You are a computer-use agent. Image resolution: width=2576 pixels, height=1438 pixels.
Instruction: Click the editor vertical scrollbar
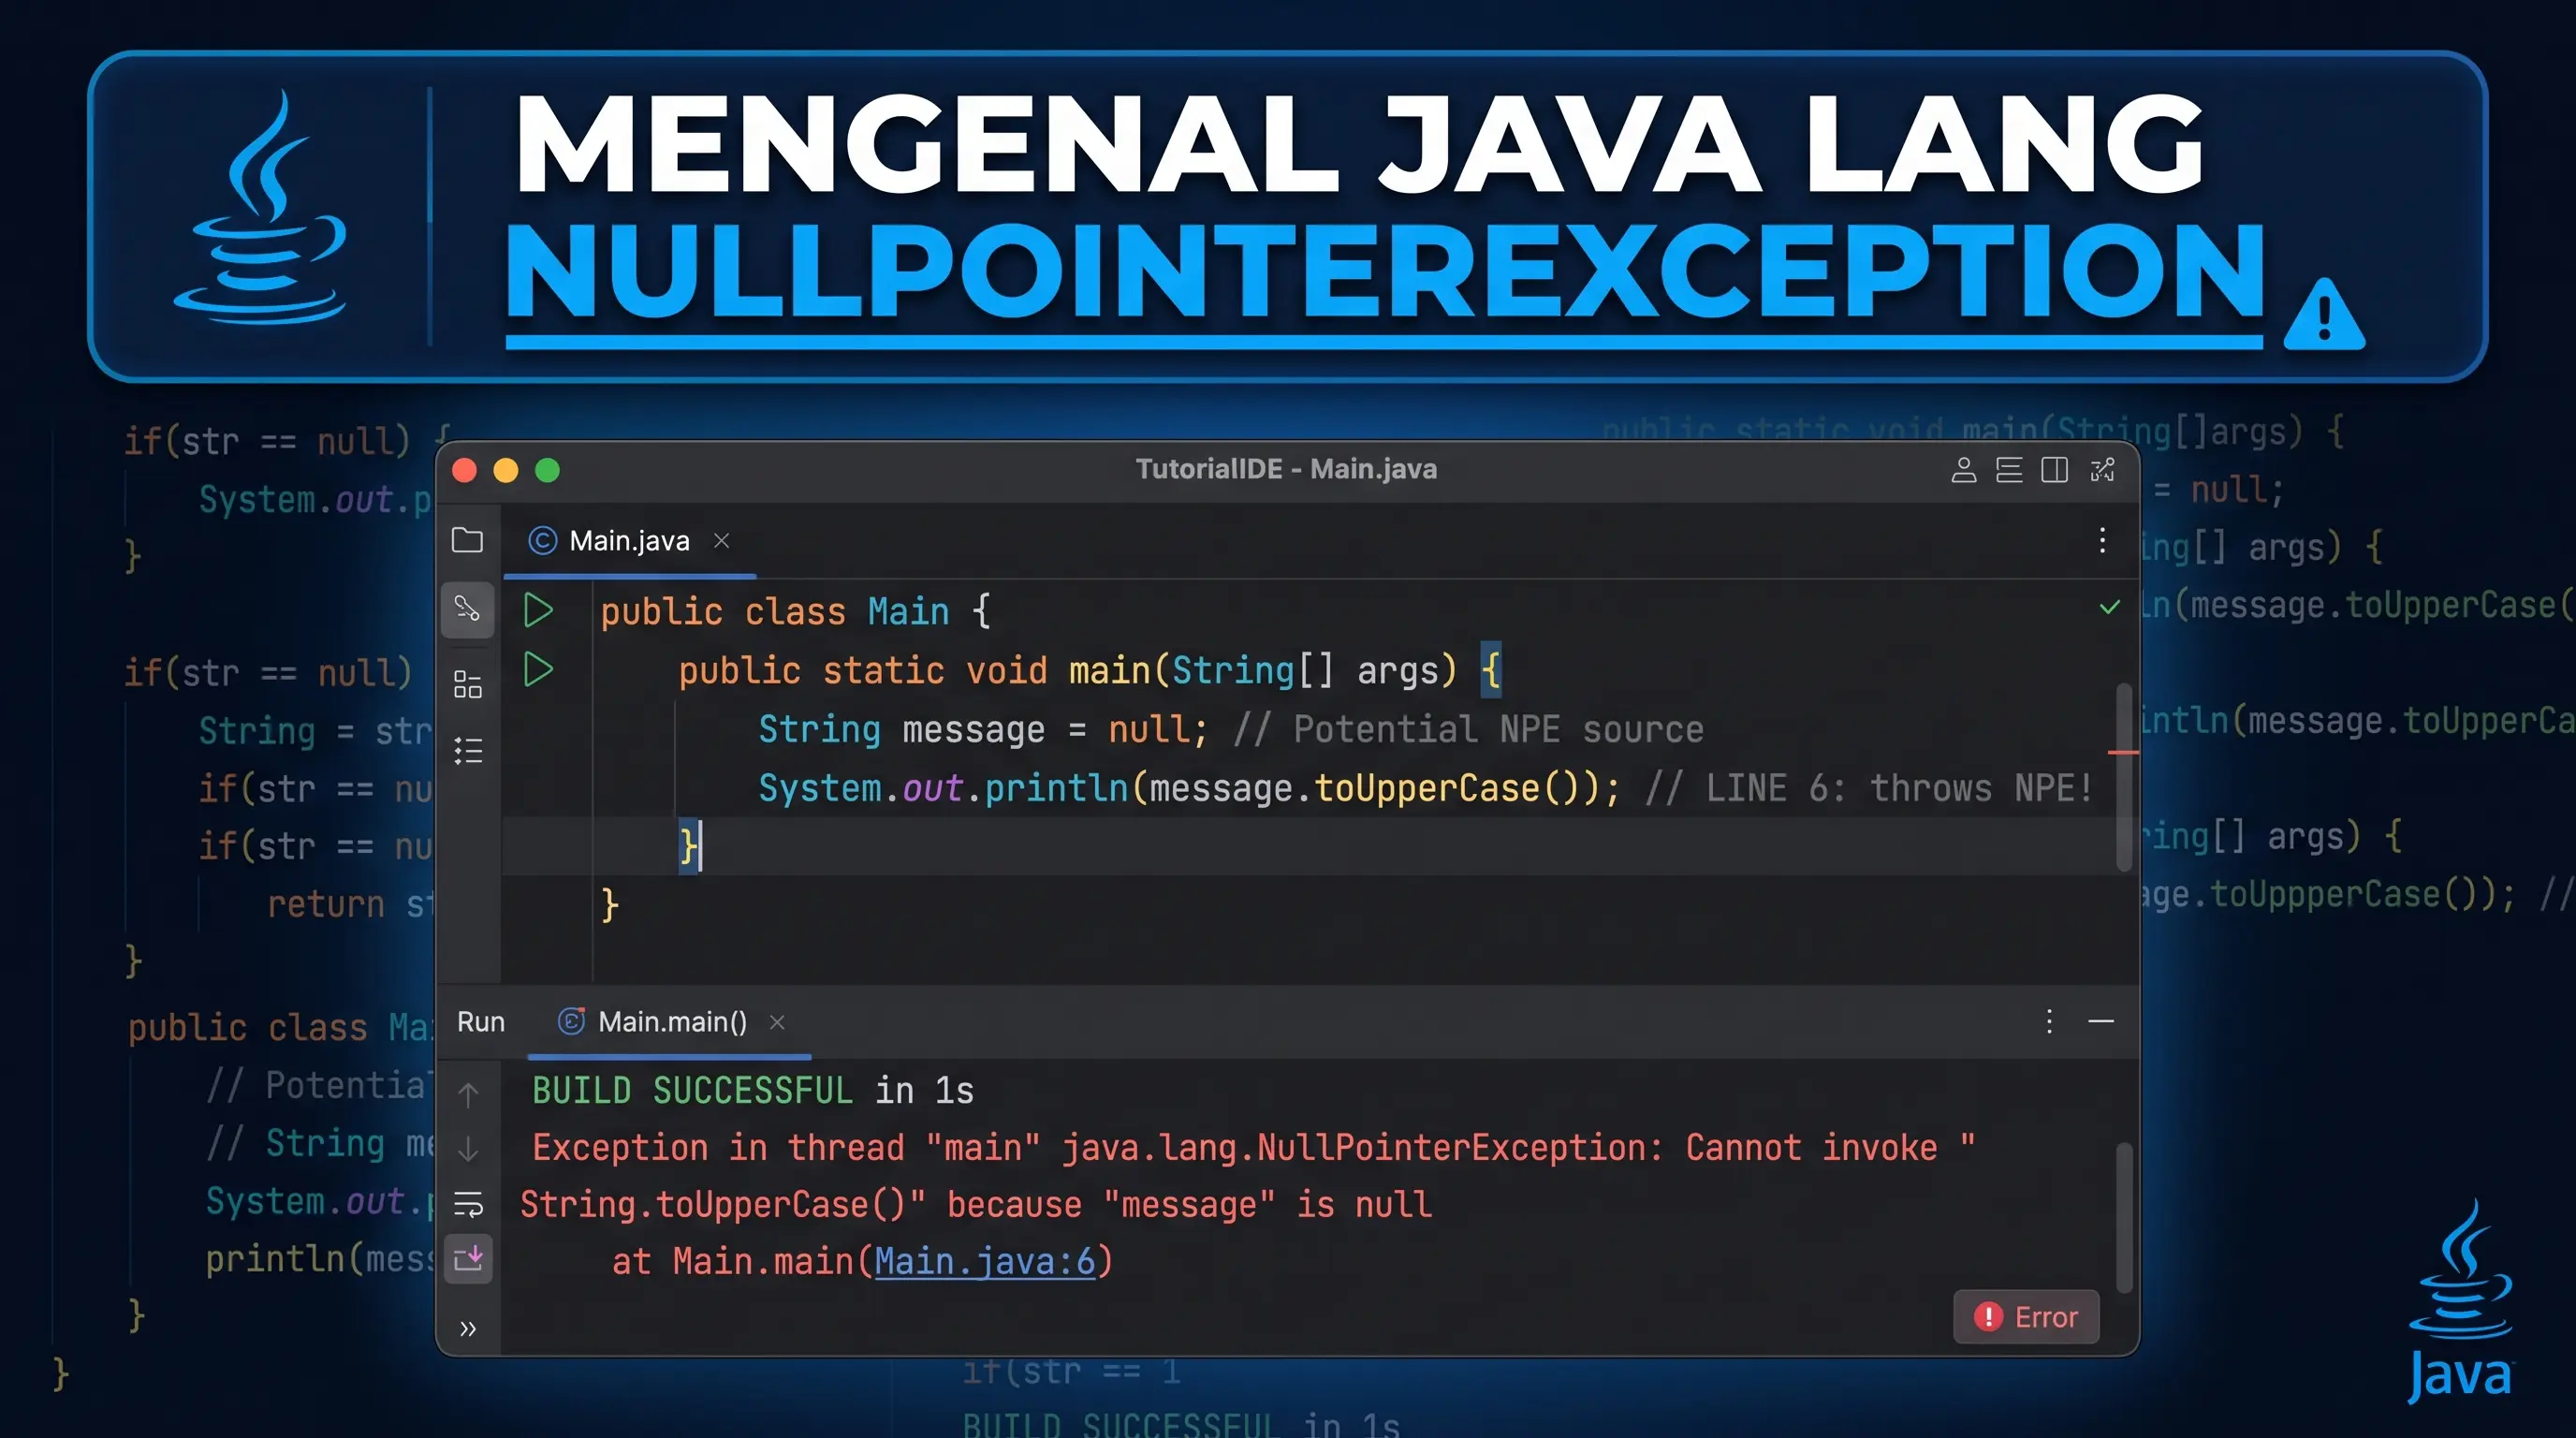pos(2124,777)
